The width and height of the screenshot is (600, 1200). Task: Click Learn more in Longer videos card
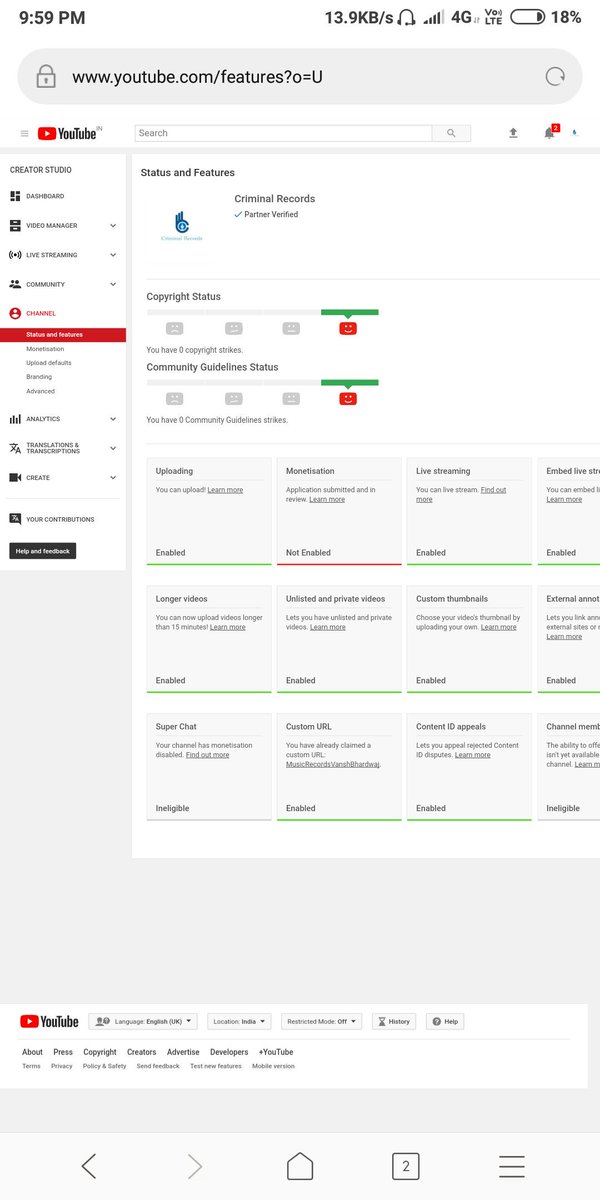(x=227, y=627)
